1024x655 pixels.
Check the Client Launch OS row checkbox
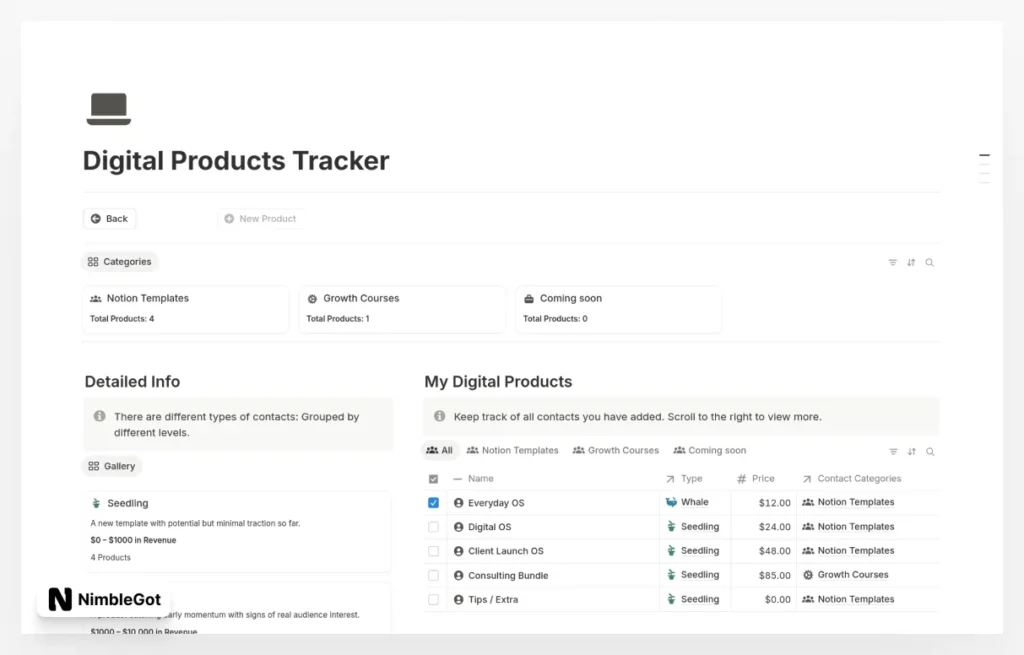coord(434,551)
